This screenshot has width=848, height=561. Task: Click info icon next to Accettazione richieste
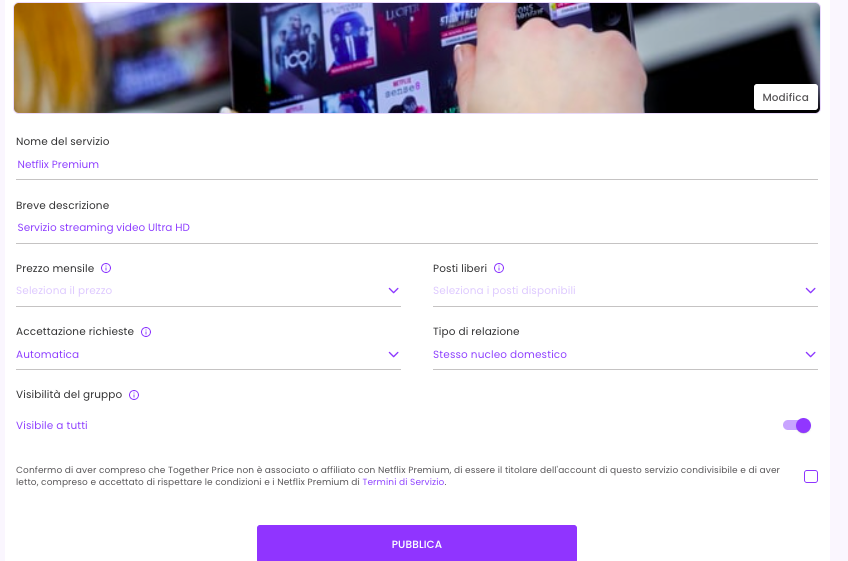coord(145,331)
